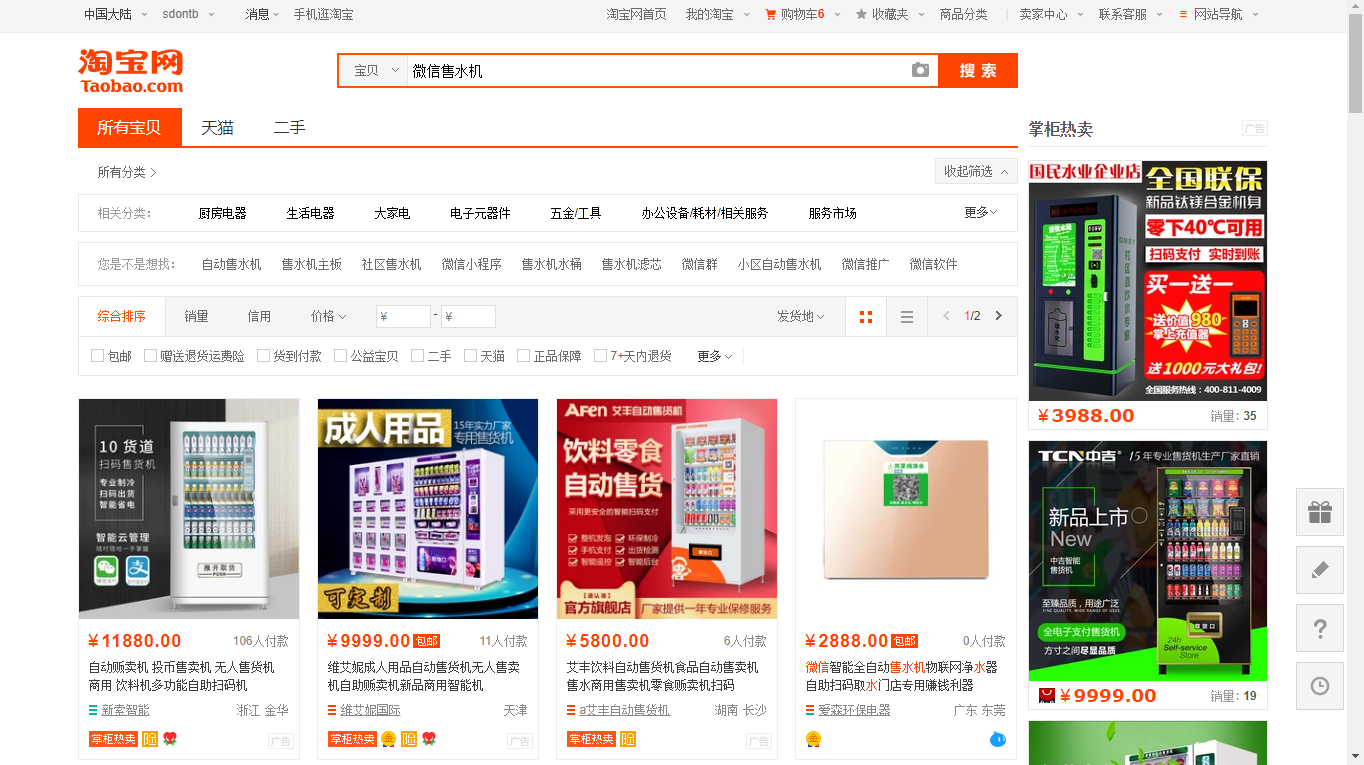Switch to list view icon
The width and height of the screenshot is (1364, 765).
(907, 317)
